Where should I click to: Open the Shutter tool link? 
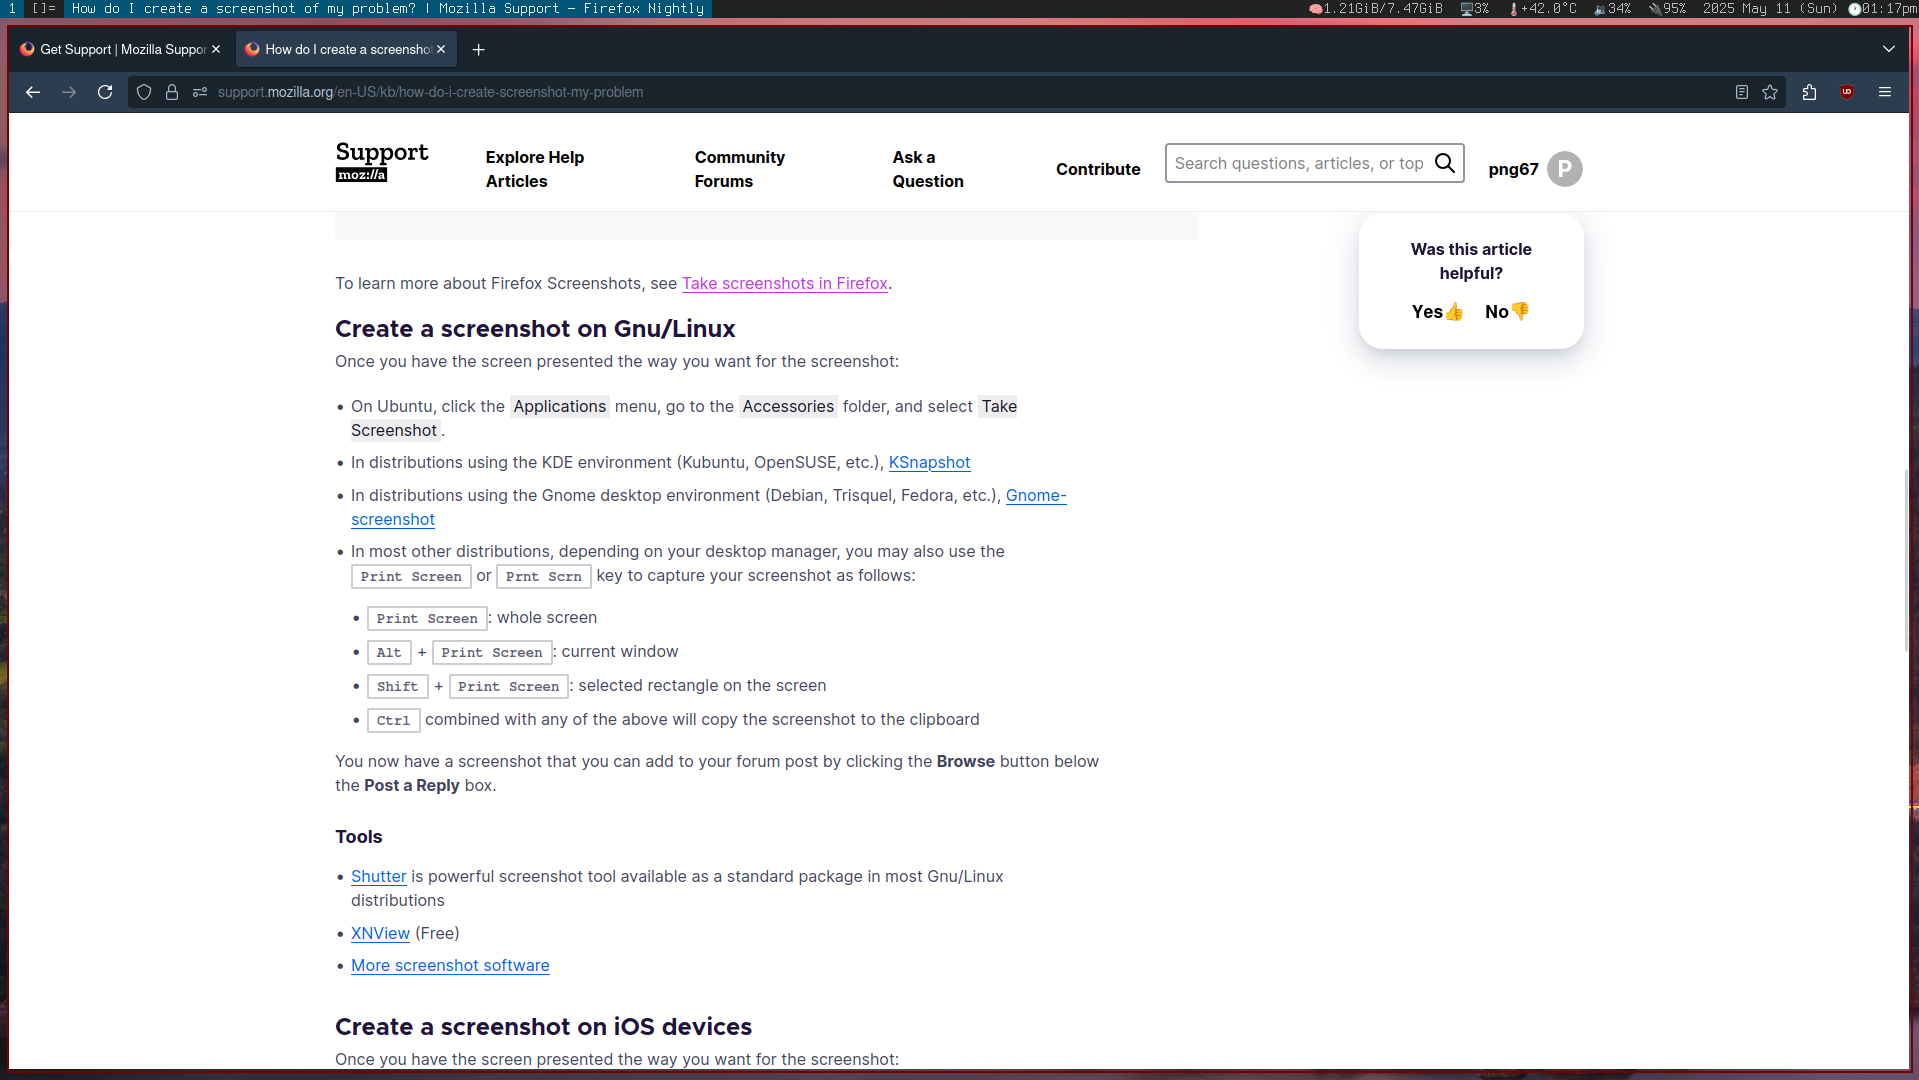coord(379,877)
